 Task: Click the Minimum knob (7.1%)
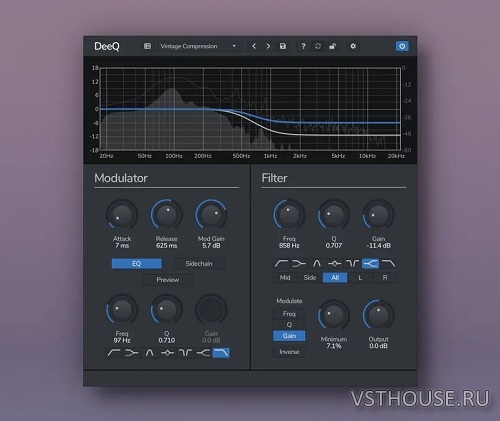click(x=334, y=315)
